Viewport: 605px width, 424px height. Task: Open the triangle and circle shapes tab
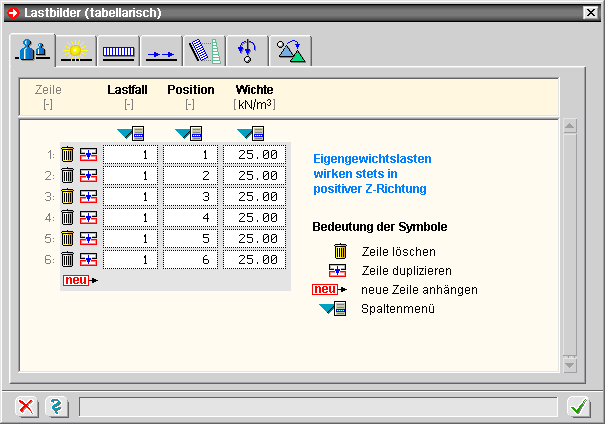coord(291,49)
